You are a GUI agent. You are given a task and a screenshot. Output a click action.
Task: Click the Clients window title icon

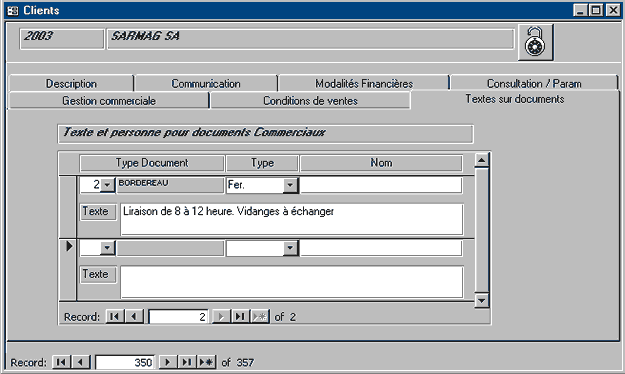pos(13,10)
